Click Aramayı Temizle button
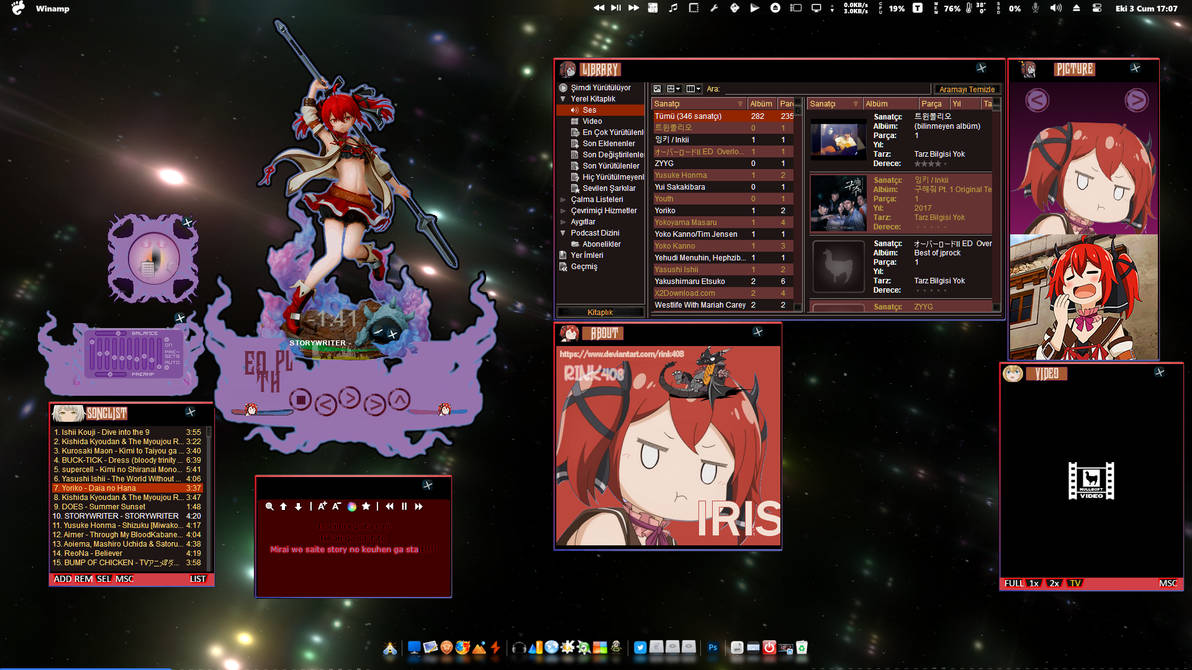The height and width of the screenshot is (670, 1192). click(966, 89)
